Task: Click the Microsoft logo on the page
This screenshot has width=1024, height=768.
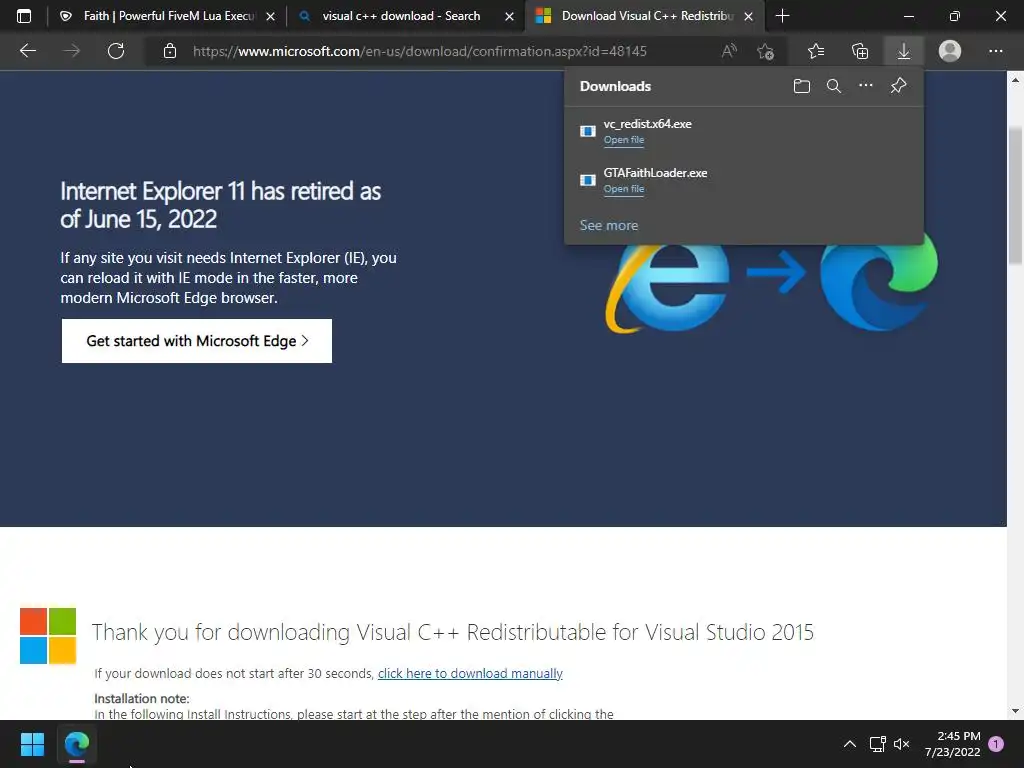Action: tap(48, 635)
